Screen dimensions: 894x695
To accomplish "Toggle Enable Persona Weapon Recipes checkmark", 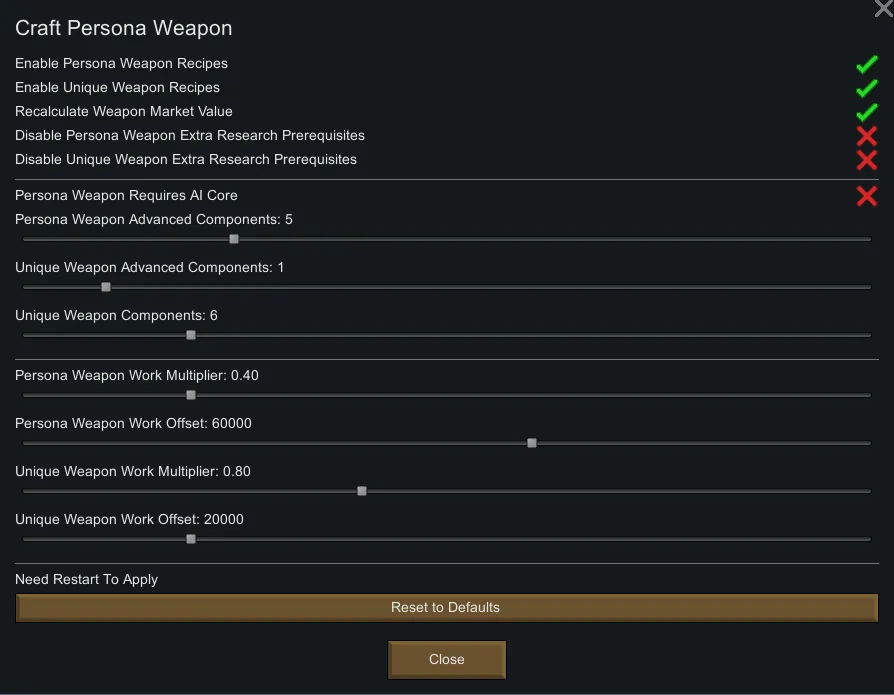I will point(866,65).
